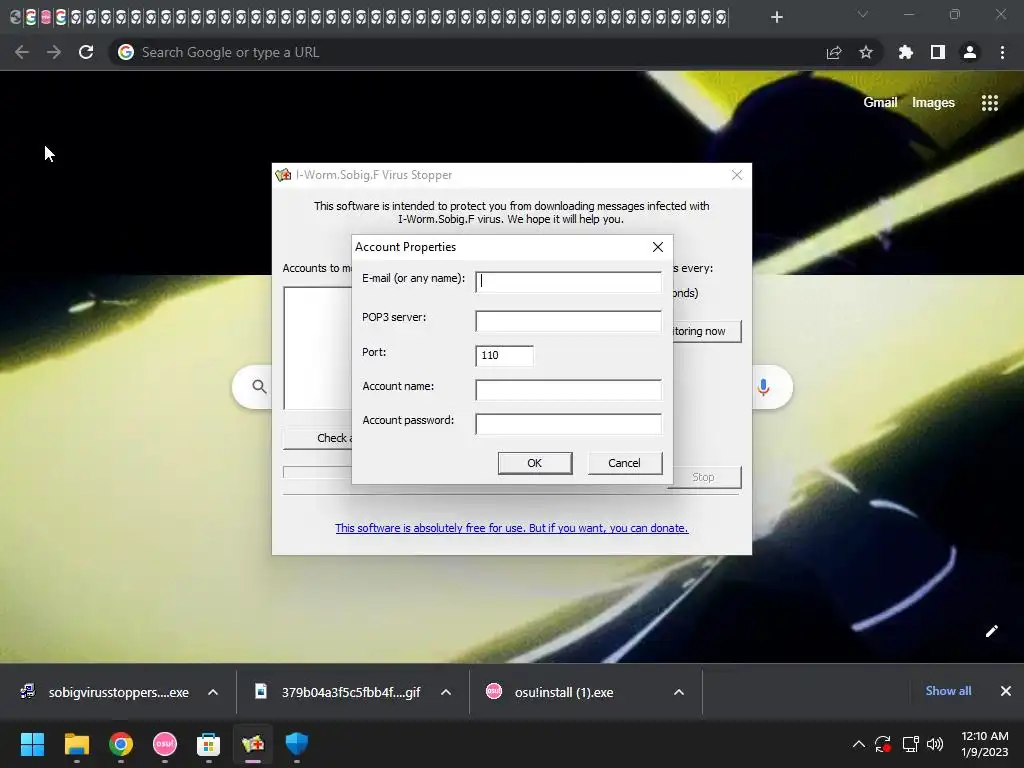Open Images link on Google page
The width and height of the screenshot is (1024, 768).
(933, 103)
